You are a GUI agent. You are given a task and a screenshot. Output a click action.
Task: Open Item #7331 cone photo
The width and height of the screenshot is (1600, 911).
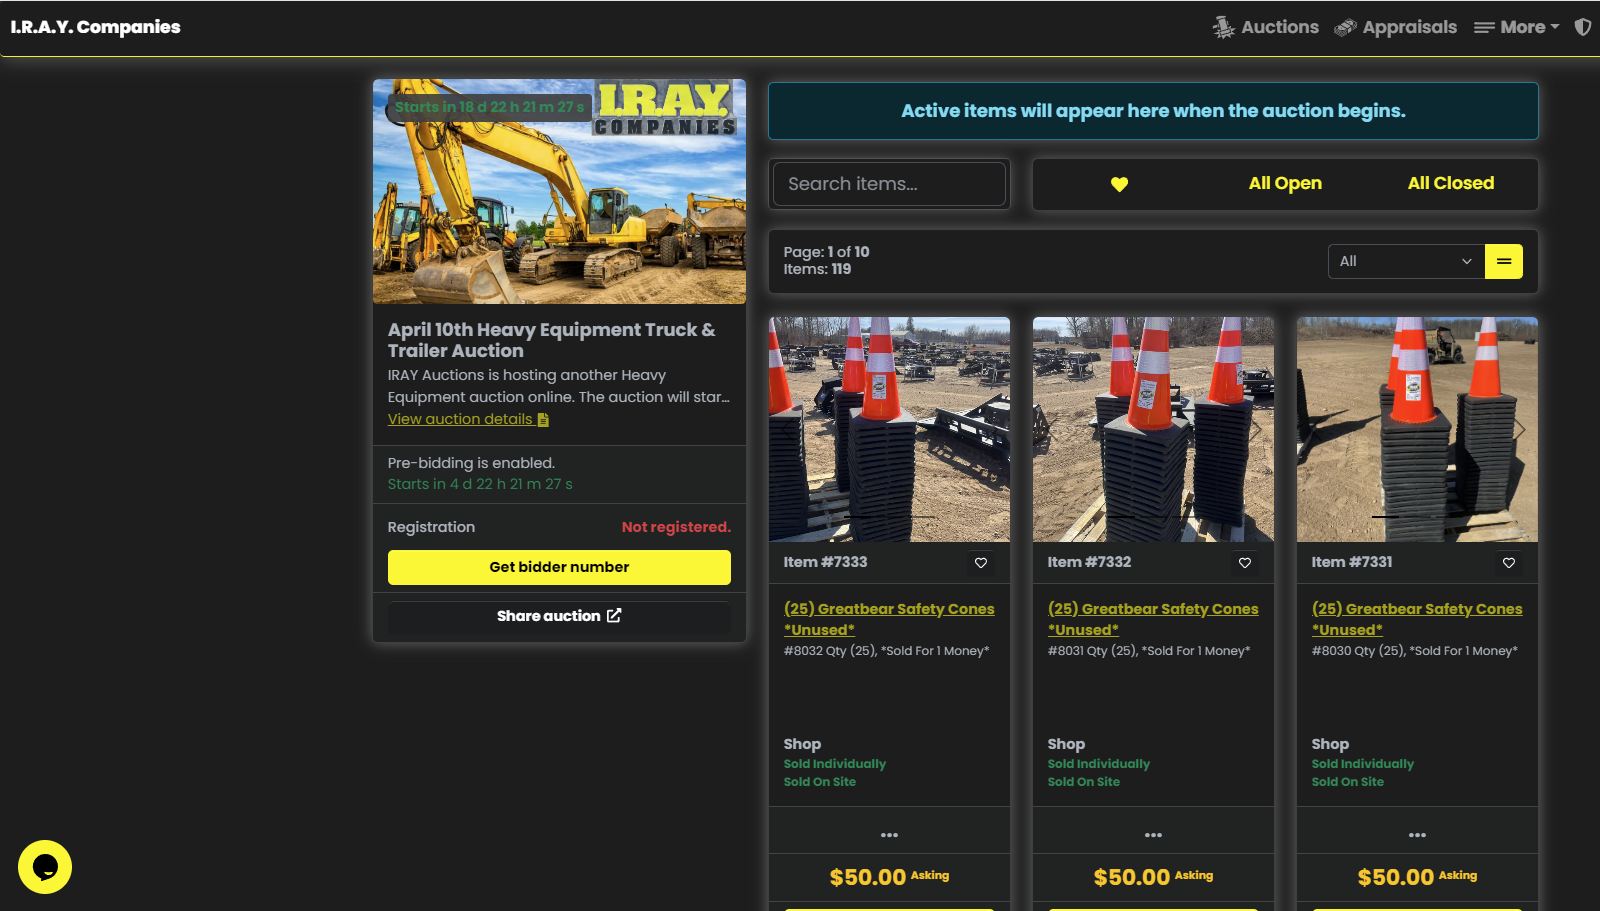(x=1417, y=430)
